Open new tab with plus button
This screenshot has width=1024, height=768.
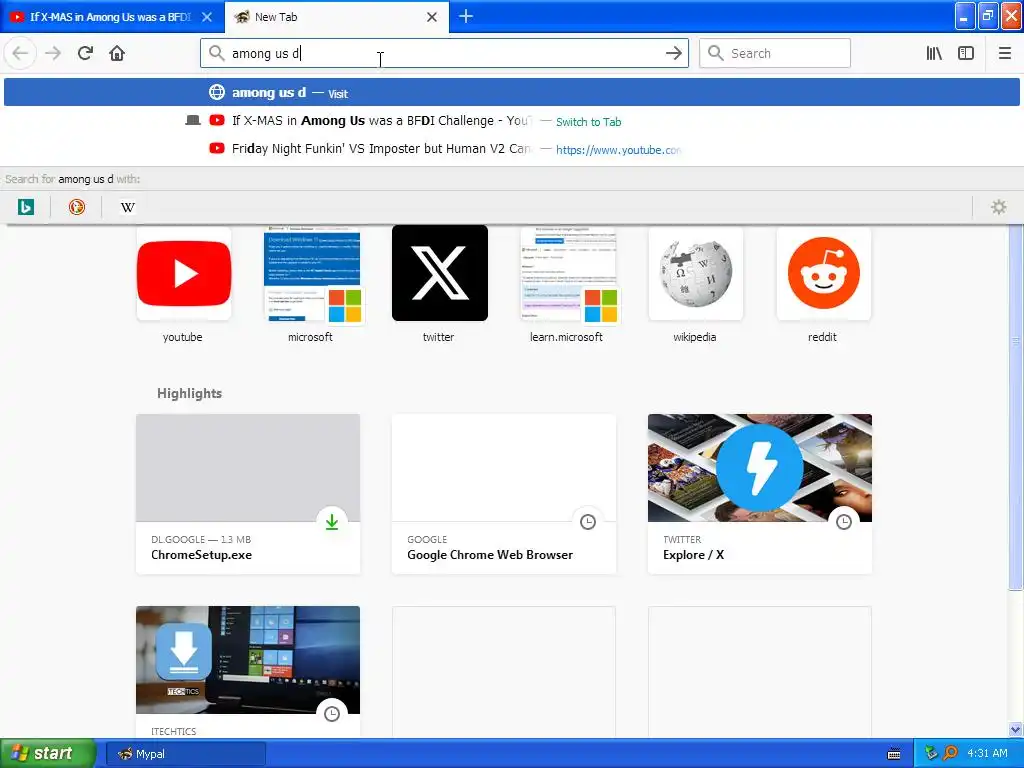coord(466,16)
